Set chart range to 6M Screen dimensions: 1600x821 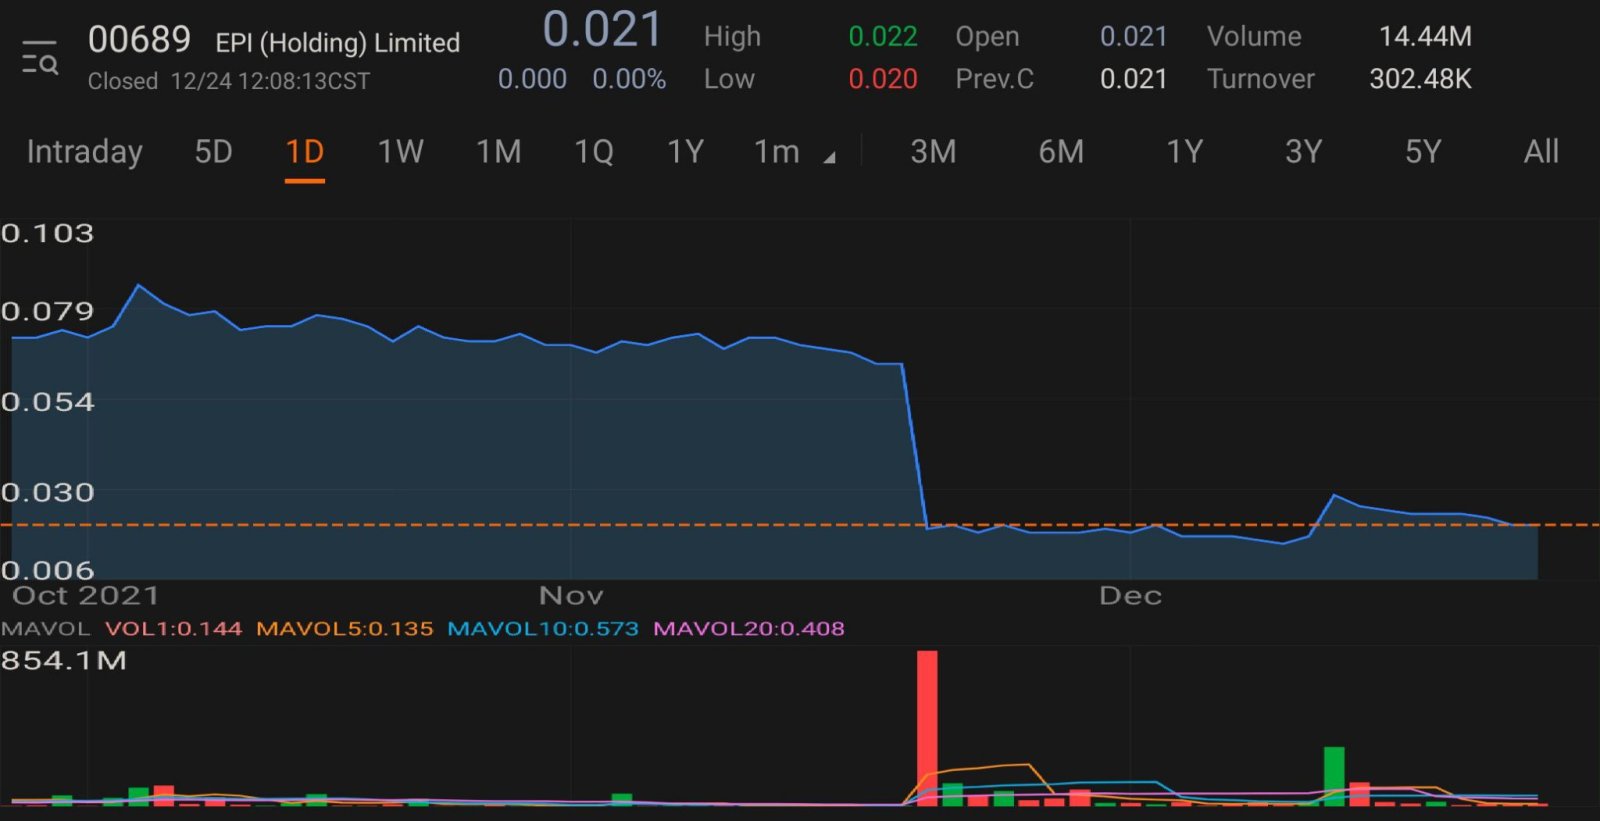coord(1061,152)
